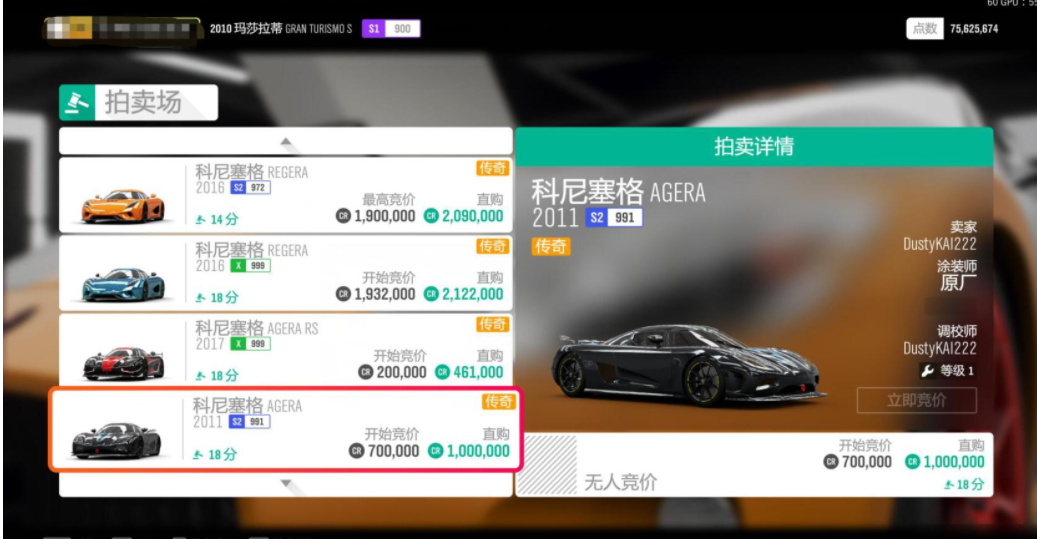Click the X 999 badge on Agera RS
This screenshot has height=539, width=1037.
tap(250, 344)
